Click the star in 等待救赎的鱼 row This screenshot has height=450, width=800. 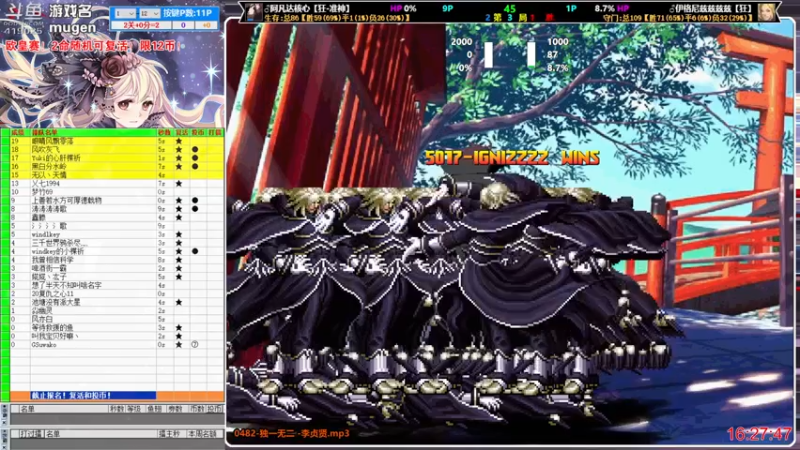click(179, 328)
